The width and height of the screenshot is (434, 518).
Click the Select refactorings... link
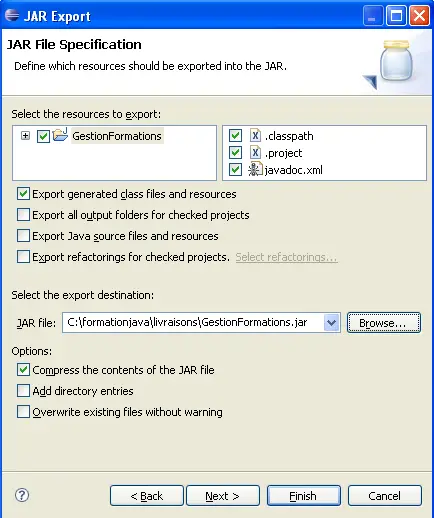click(x=287, y=257)
